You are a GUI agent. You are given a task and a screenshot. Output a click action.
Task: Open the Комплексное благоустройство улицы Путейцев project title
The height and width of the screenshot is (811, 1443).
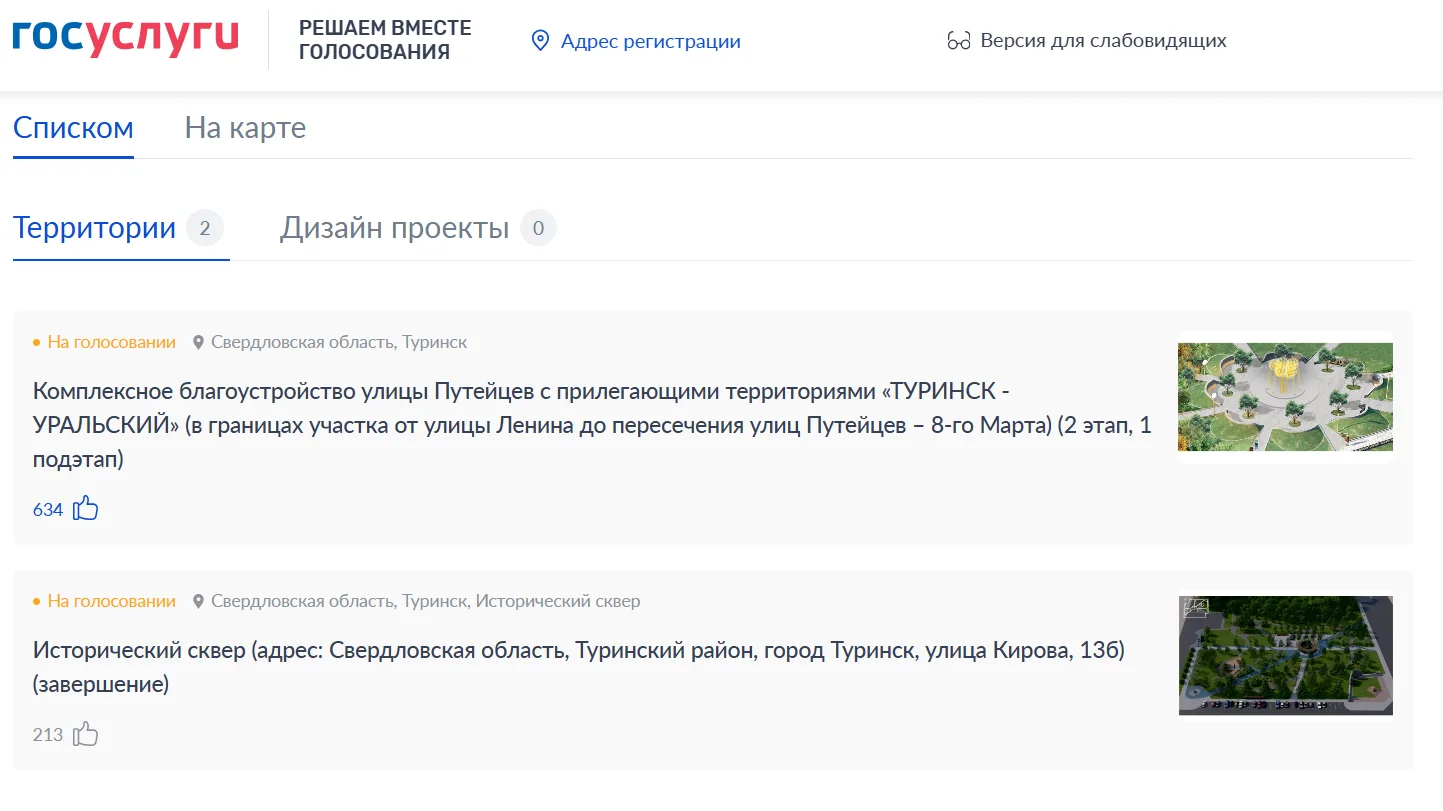592,425
